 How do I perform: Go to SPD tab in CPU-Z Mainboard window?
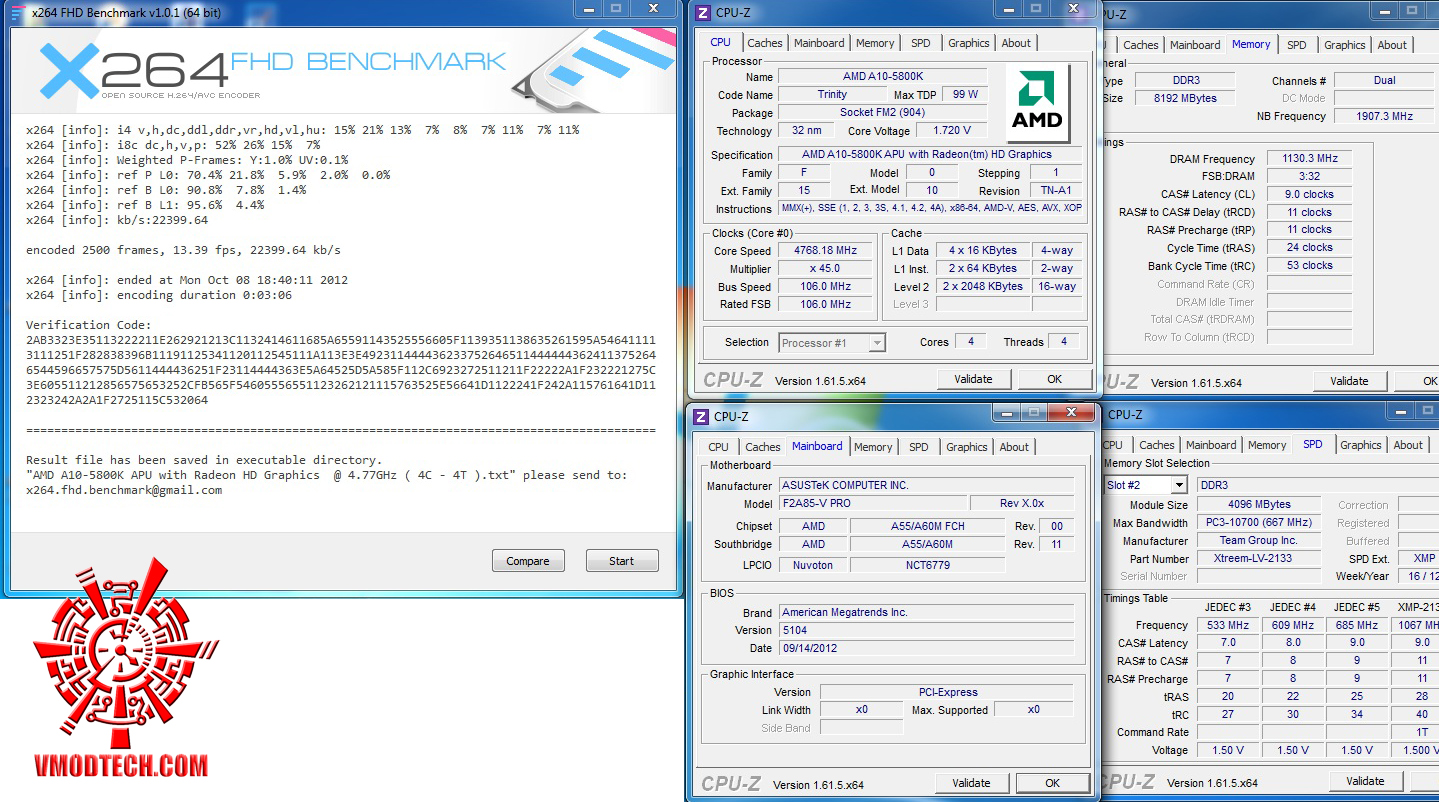coord(918,447)
